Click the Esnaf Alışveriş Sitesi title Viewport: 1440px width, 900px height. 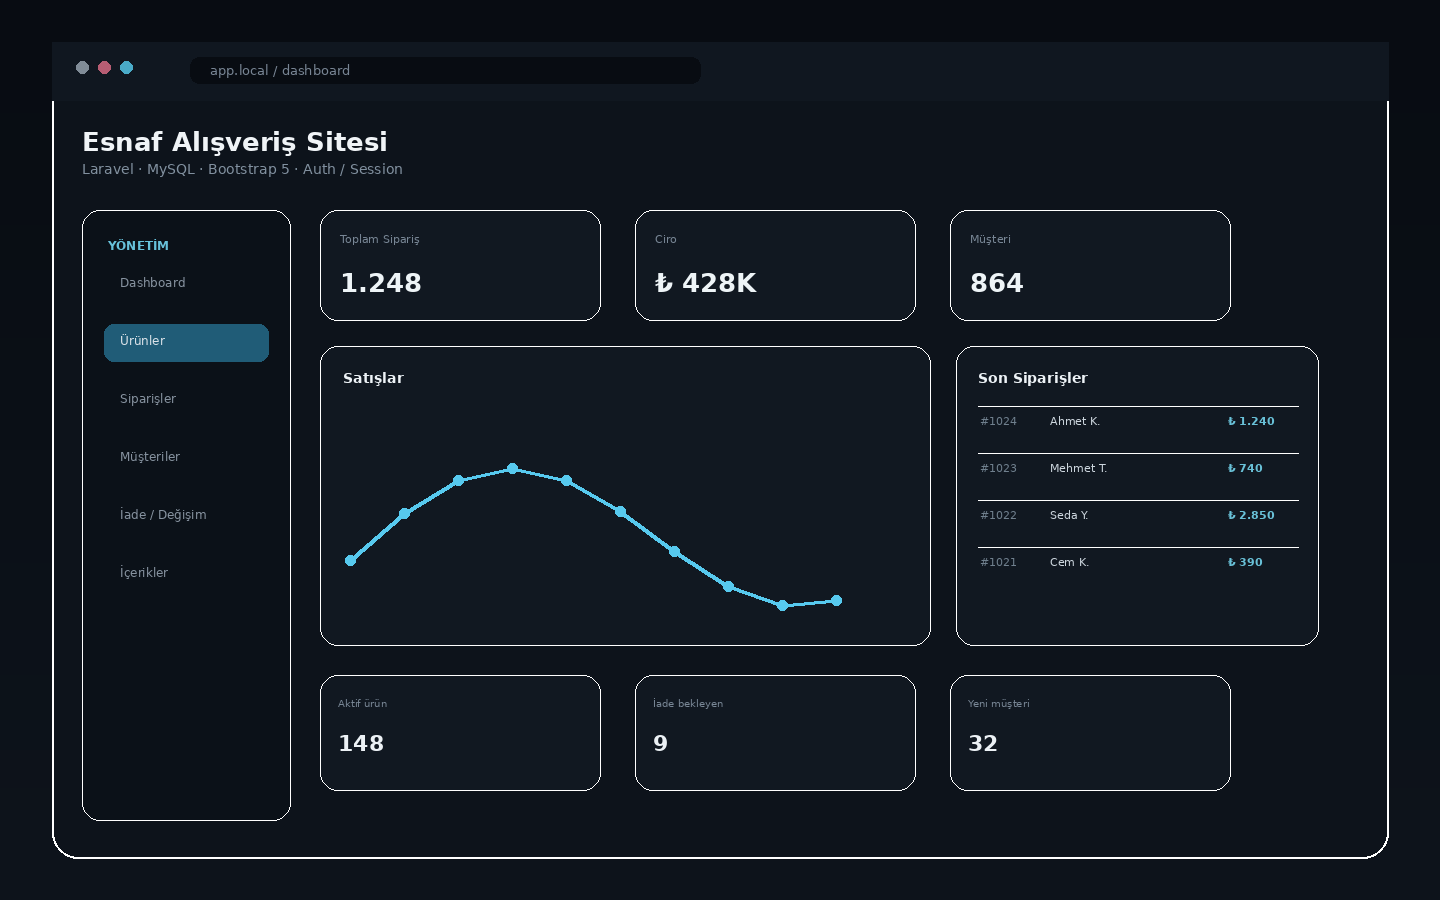pos(235,142)
